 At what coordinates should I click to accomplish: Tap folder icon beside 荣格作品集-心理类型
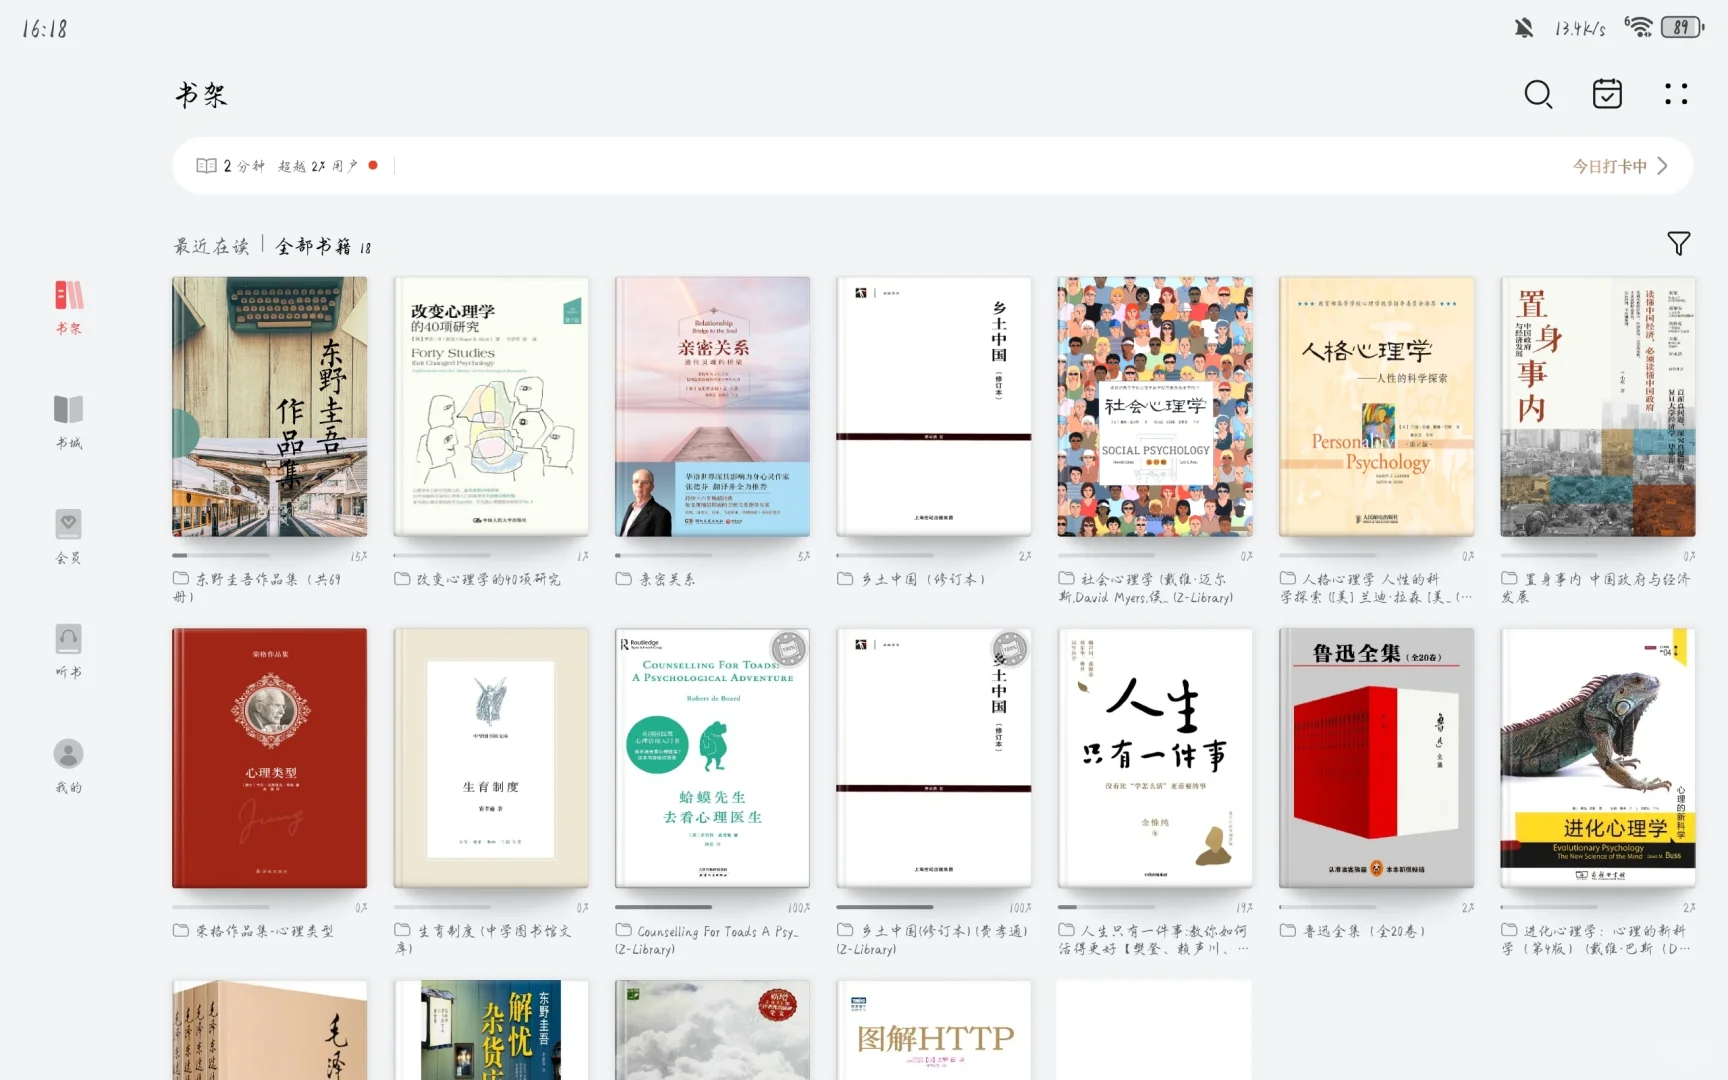point(181,930)
